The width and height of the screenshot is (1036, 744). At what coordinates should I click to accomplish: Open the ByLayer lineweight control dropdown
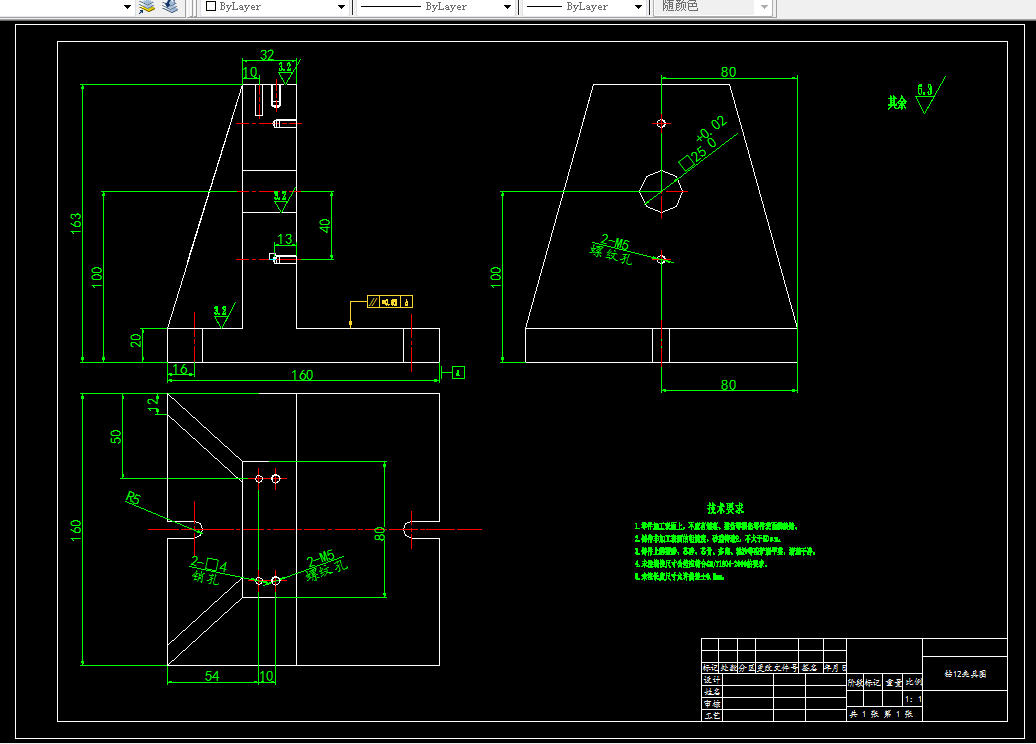click(638, 7)
